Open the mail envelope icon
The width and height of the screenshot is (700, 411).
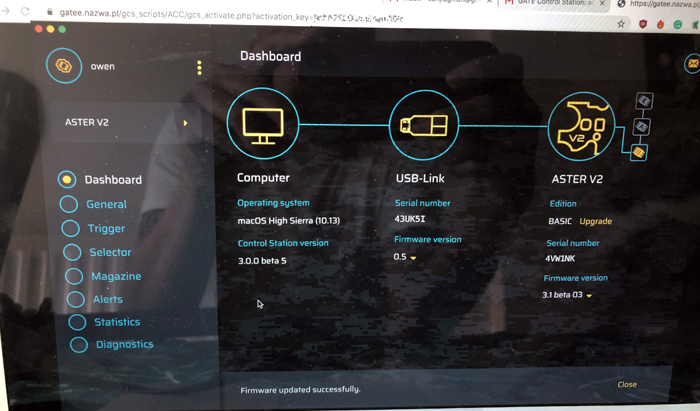pyautogui.click(x=692, y=64)
